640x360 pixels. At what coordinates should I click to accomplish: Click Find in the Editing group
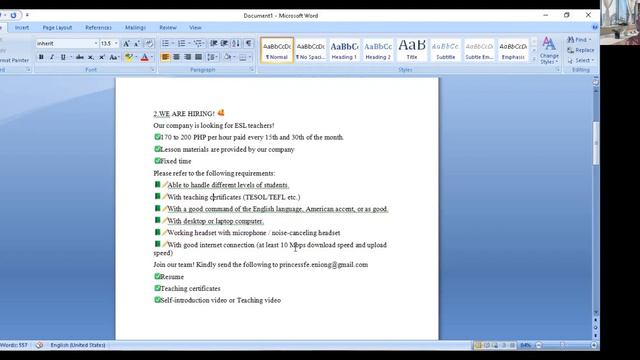point(580,40)
